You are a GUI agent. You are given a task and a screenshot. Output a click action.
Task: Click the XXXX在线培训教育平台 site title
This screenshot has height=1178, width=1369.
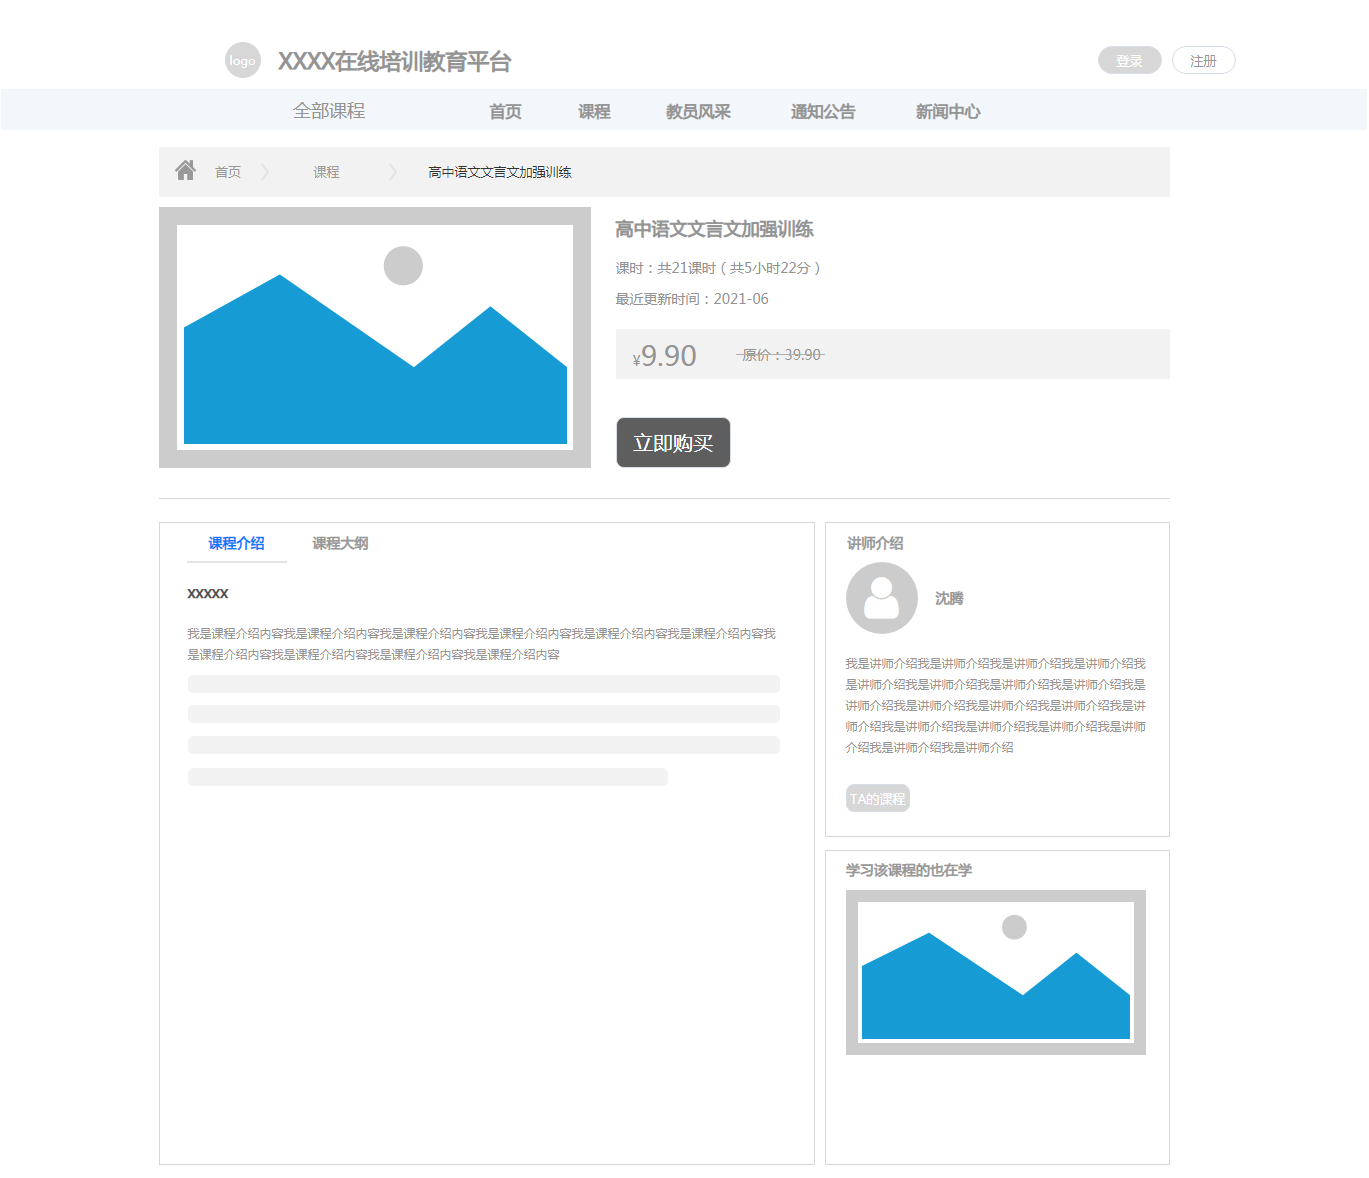point(395,61)
